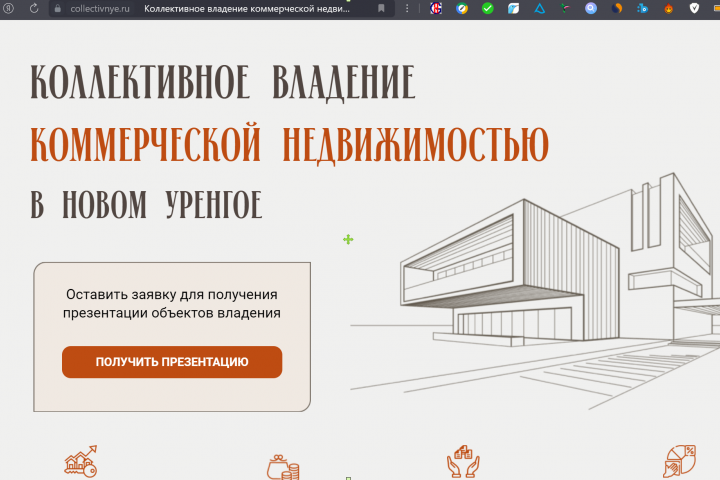Open the white shield extension icon
Viewport: 720px width, 480px height.
click(x=694, y=8)
